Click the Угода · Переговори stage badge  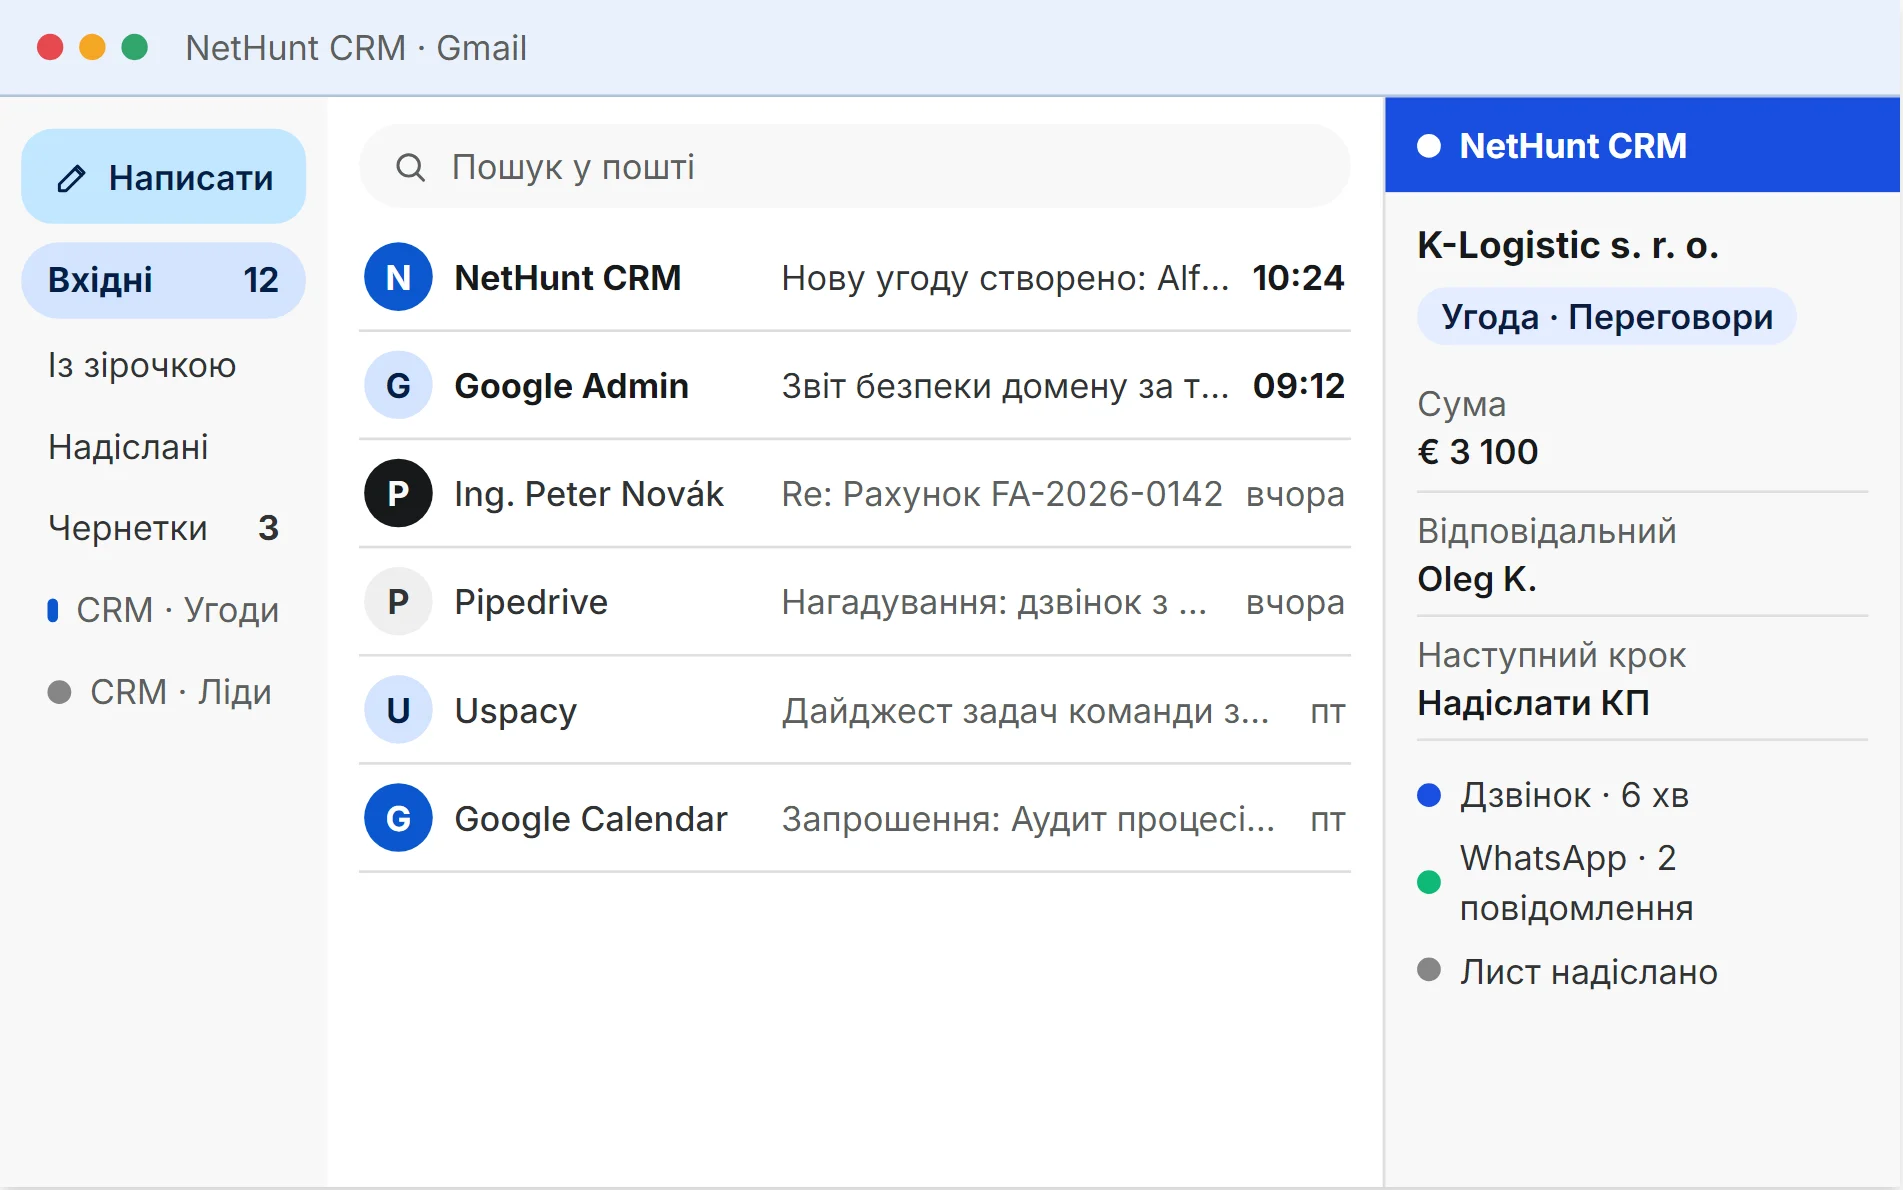[1606, 317]
